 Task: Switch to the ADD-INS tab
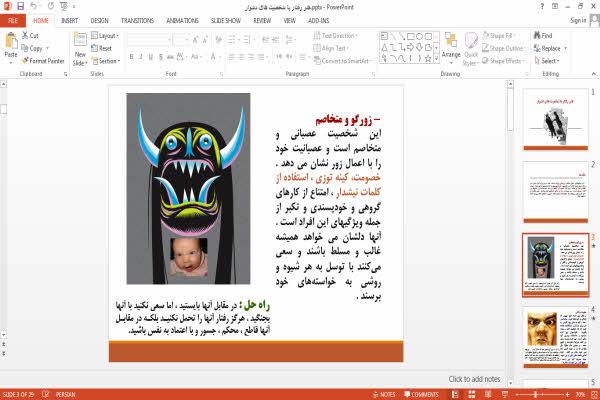(318, 21)
